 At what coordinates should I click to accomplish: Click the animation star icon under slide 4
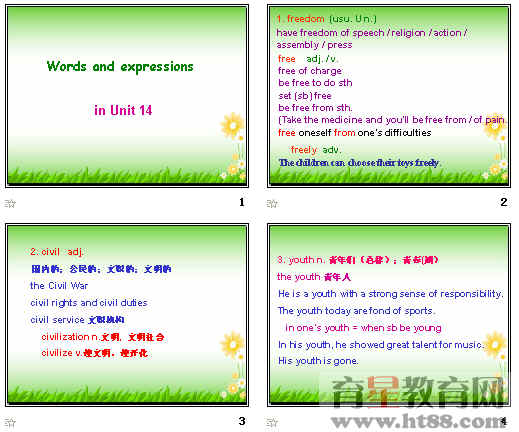pyautogui.click(x=272, y=423)
